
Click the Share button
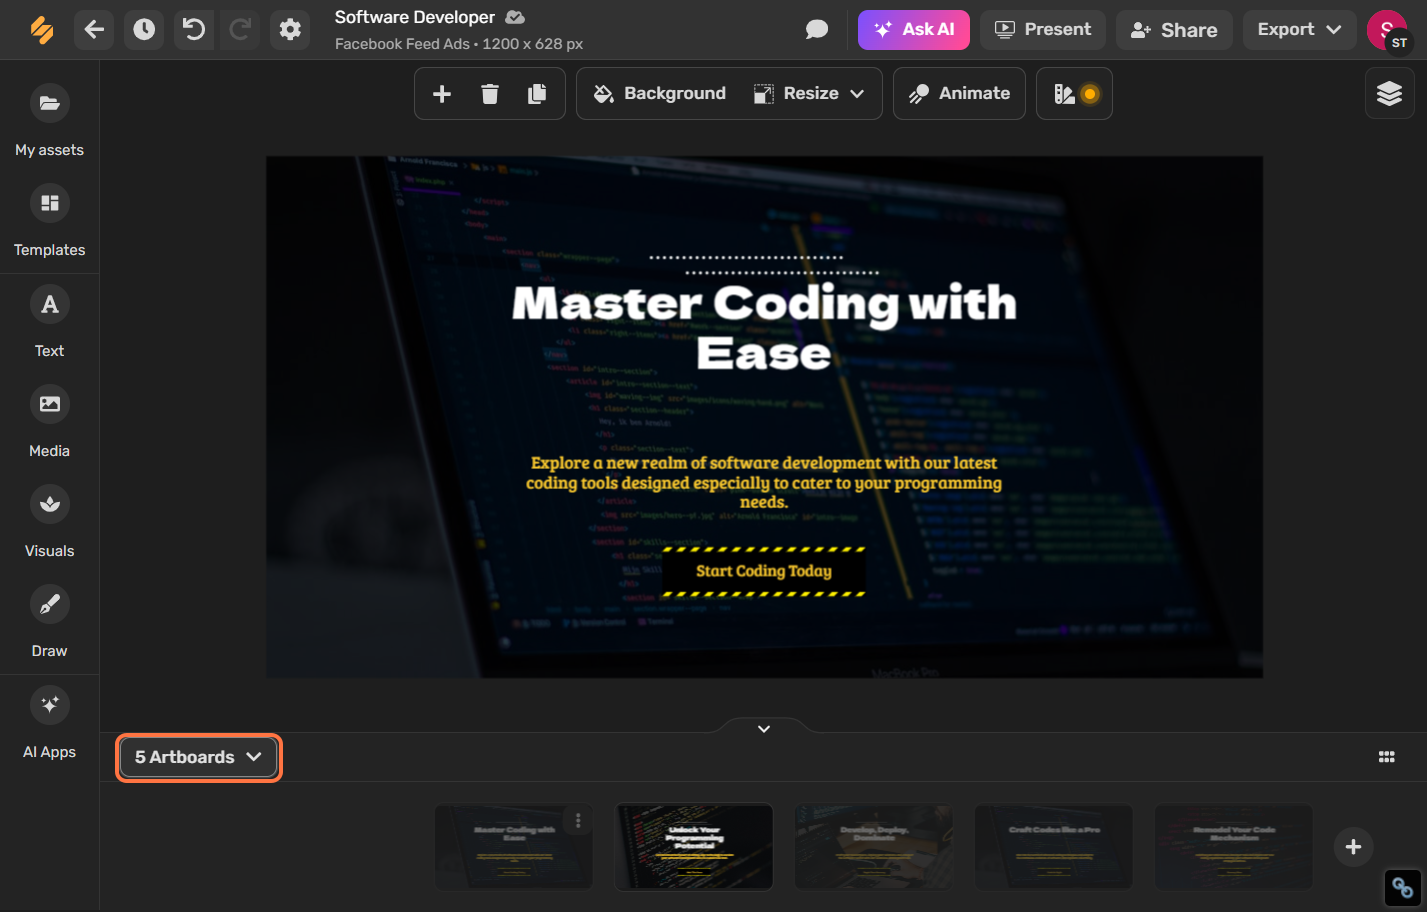1174,30
